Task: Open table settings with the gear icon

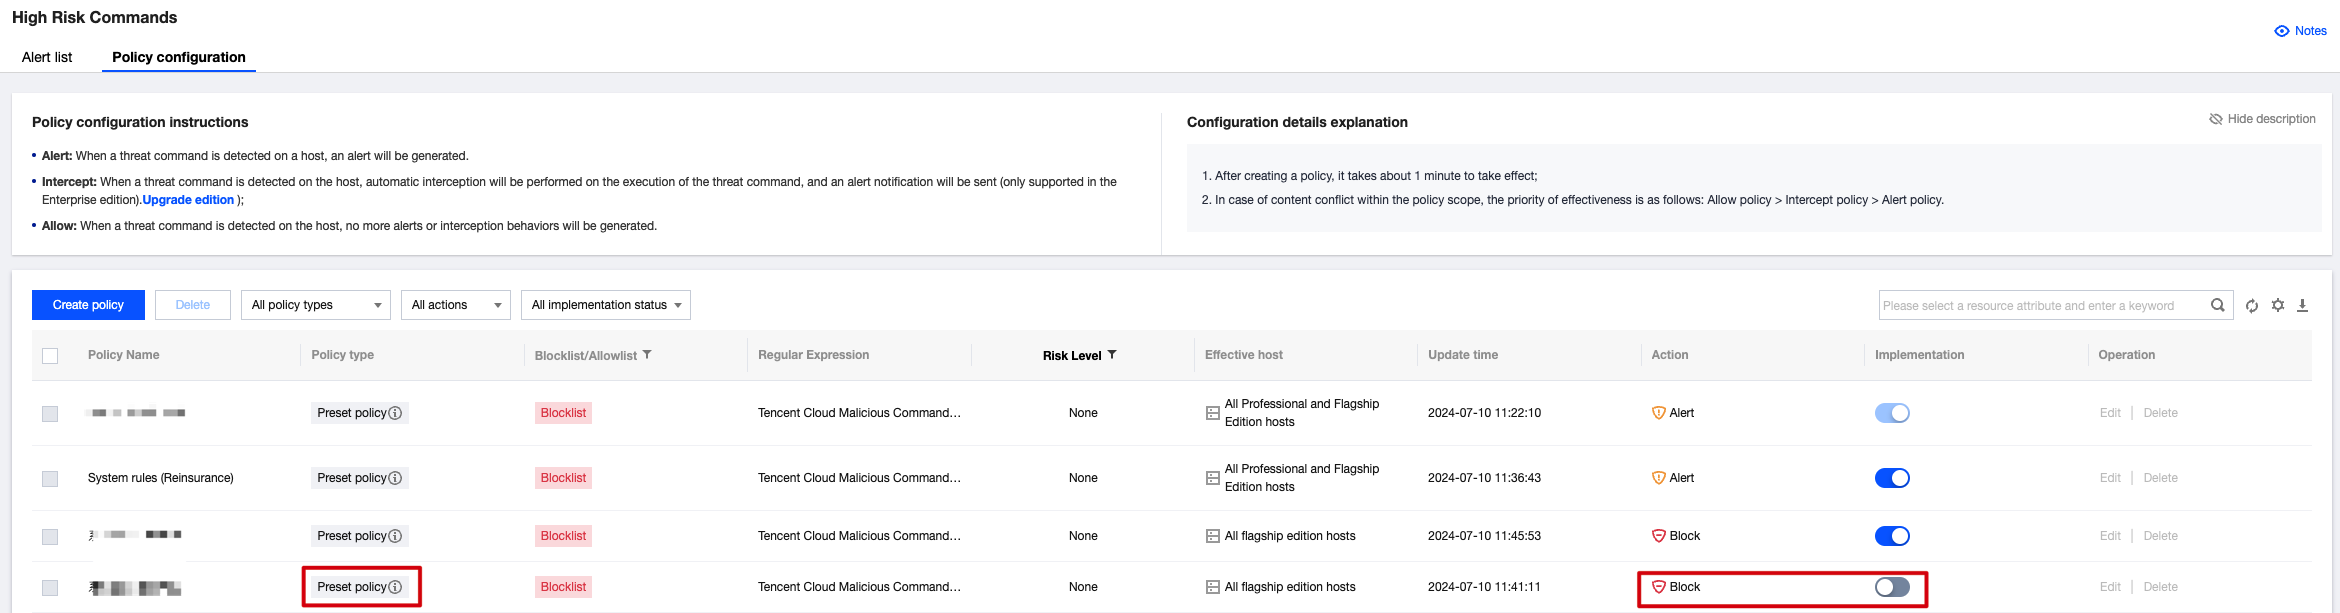Action: [2278, 306]
